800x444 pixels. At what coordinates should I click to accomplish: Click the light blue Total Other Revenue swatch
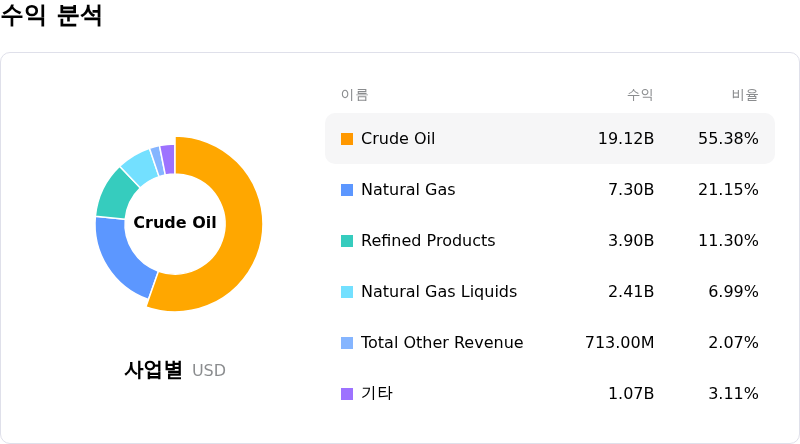pyautogui.click(x=347, y=343)
